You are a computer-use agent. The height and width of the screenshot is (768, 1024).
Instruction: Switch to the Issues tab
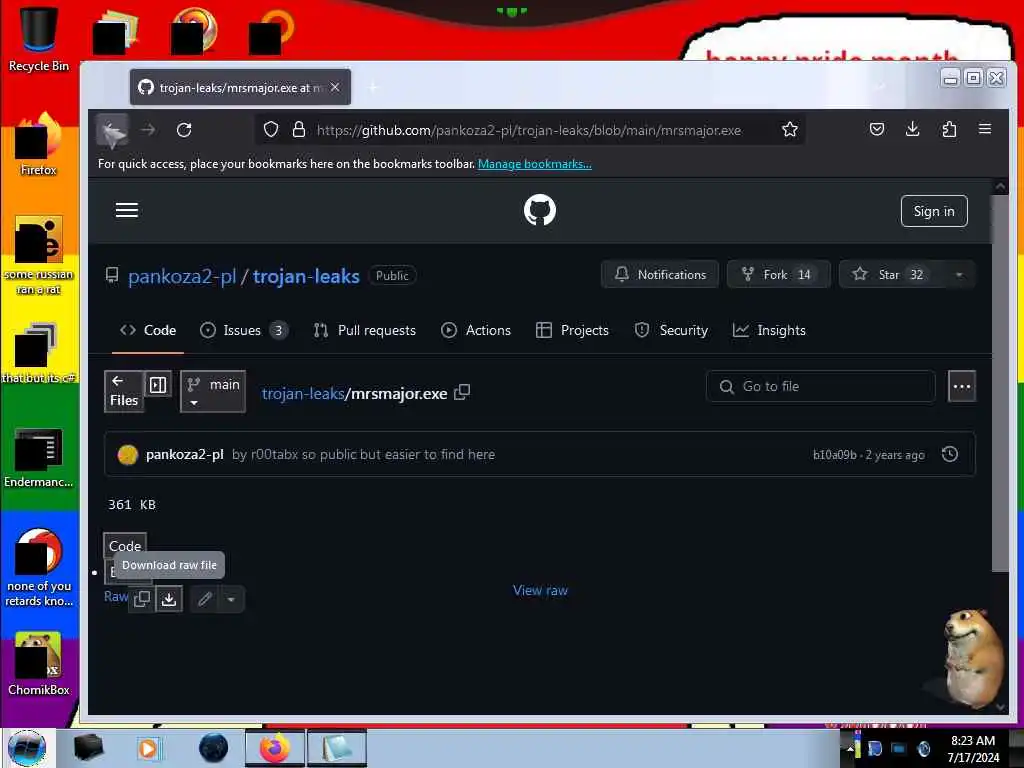click(244, 330)
